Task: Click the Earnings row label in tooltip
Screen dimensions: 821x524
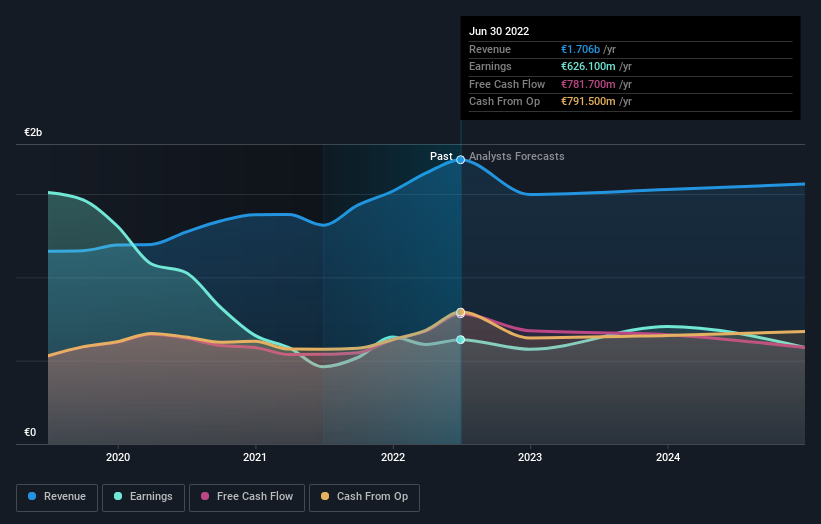Action: [x=490, y=66]
